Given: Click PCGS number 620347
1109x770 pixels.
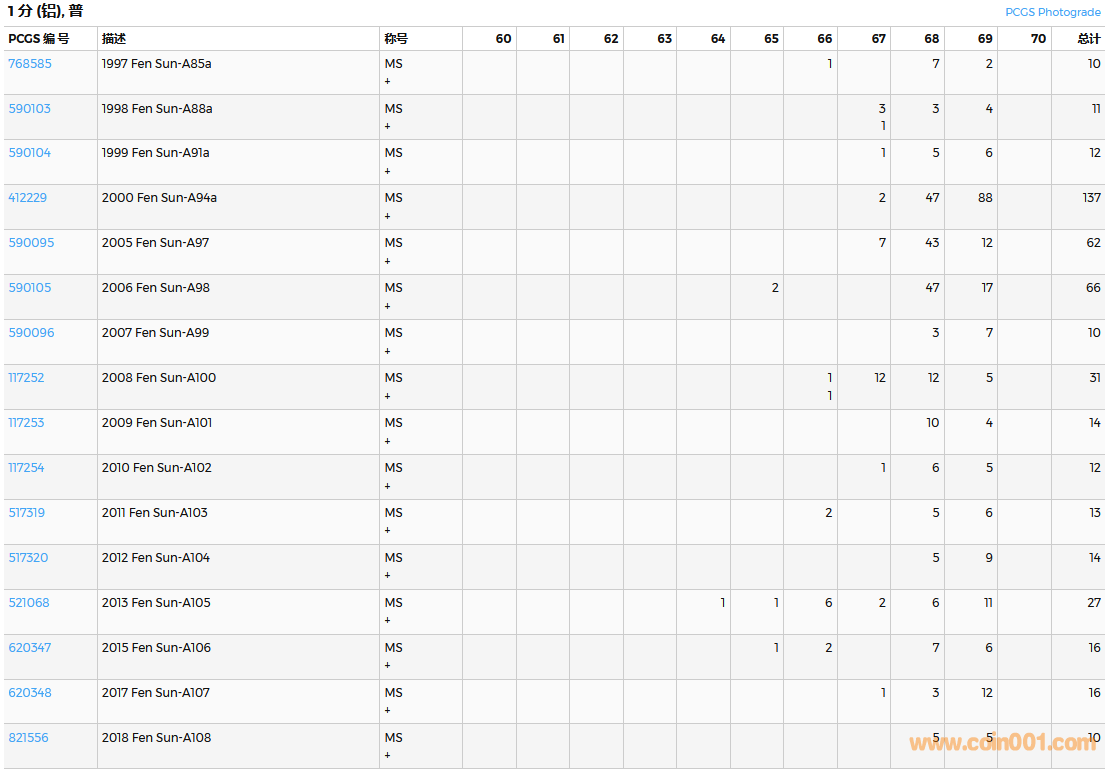Looking at the screenshot, I should 30,648.
